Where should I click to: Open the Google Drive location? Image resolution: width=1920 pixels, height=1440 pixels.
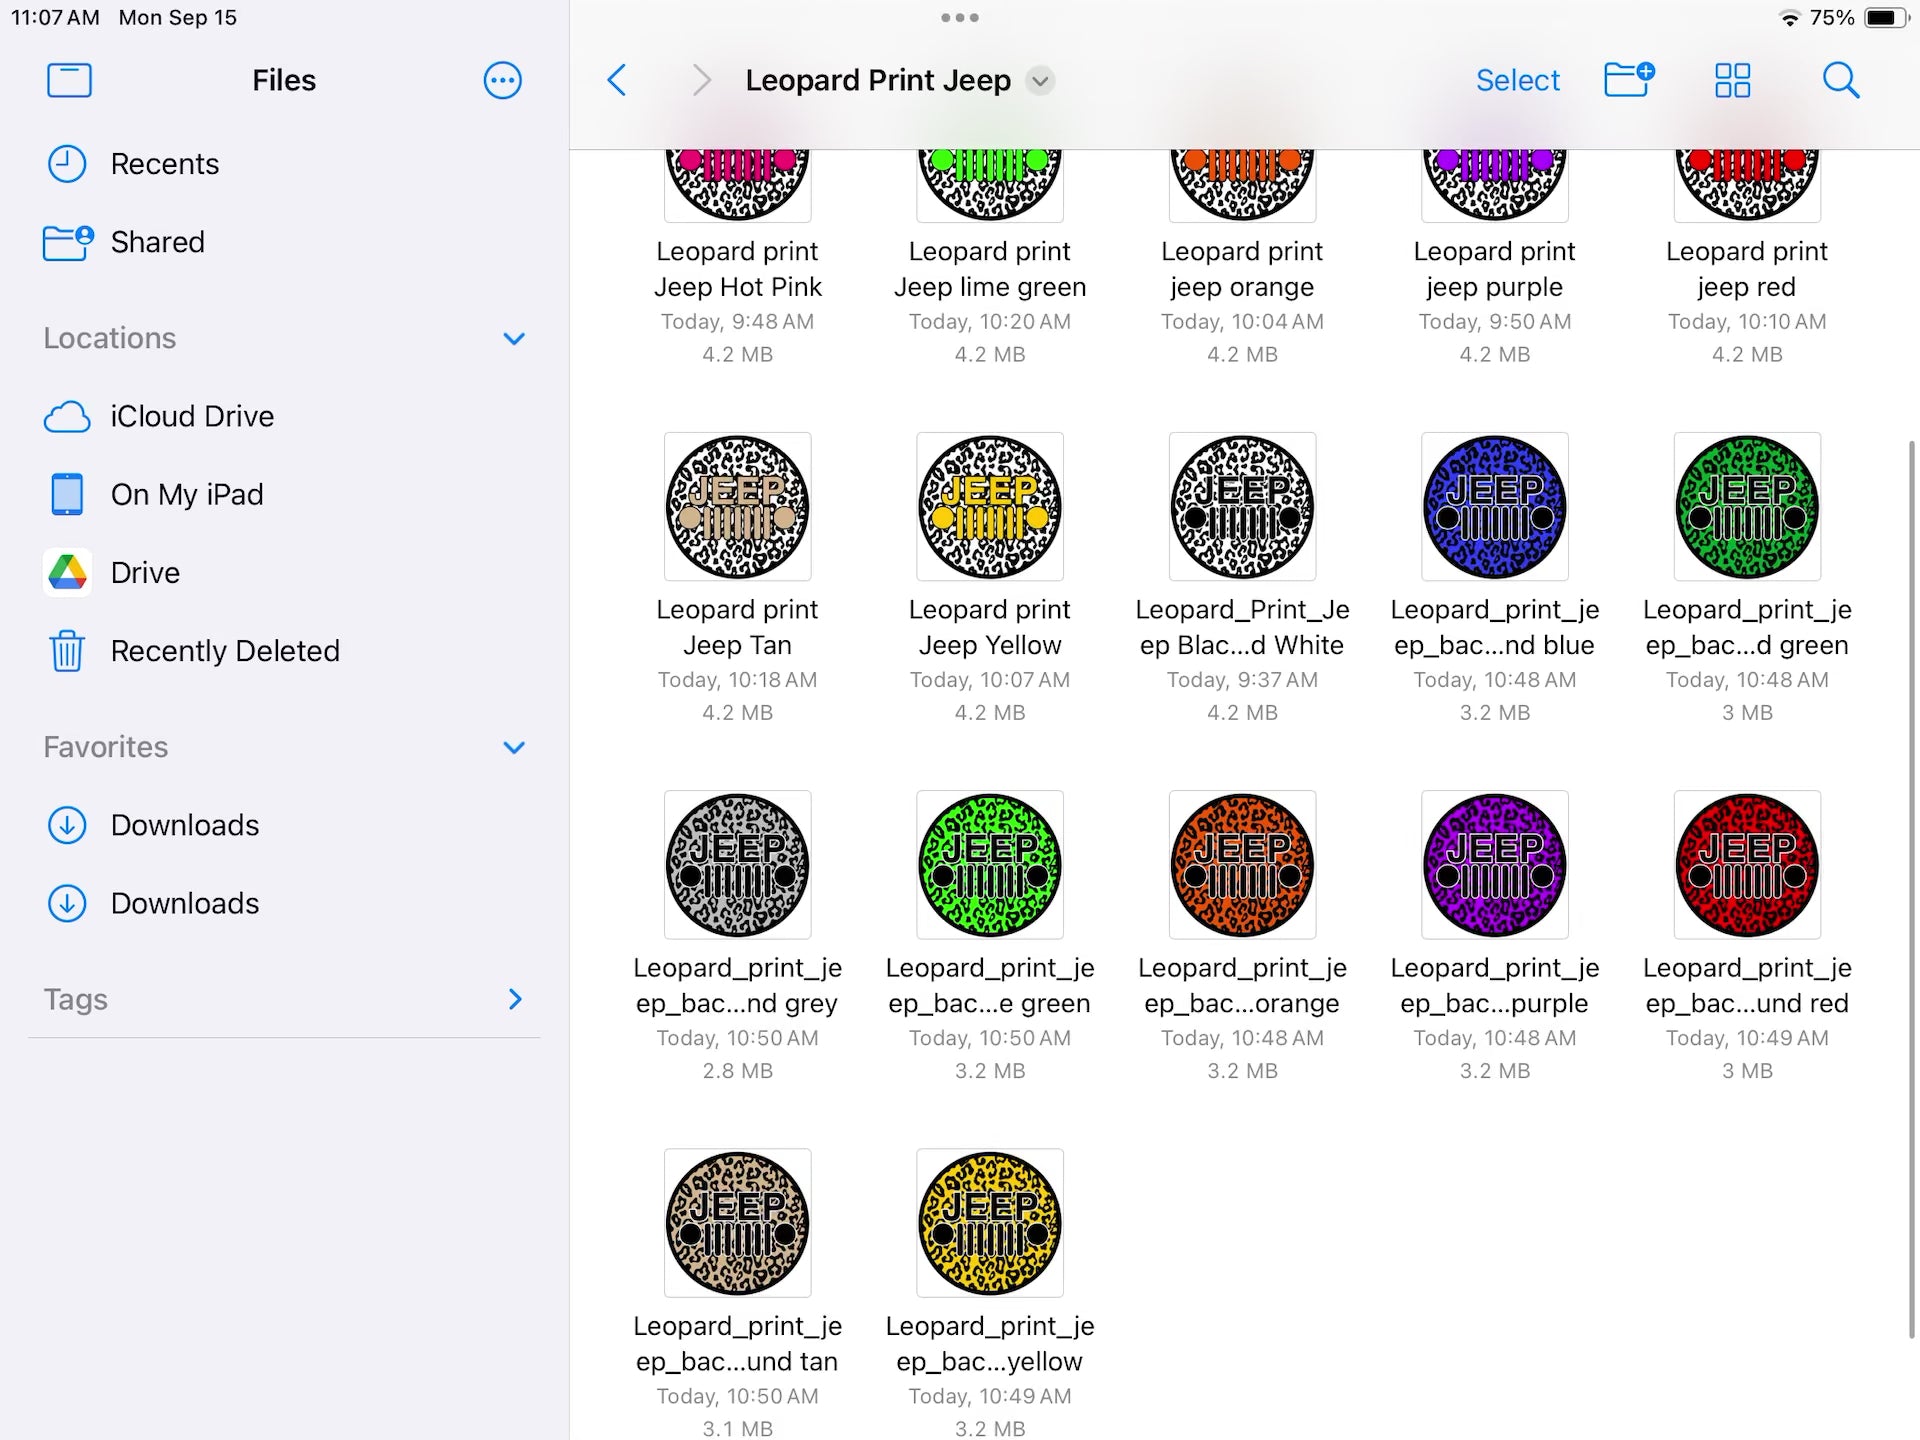pos(145,573)
